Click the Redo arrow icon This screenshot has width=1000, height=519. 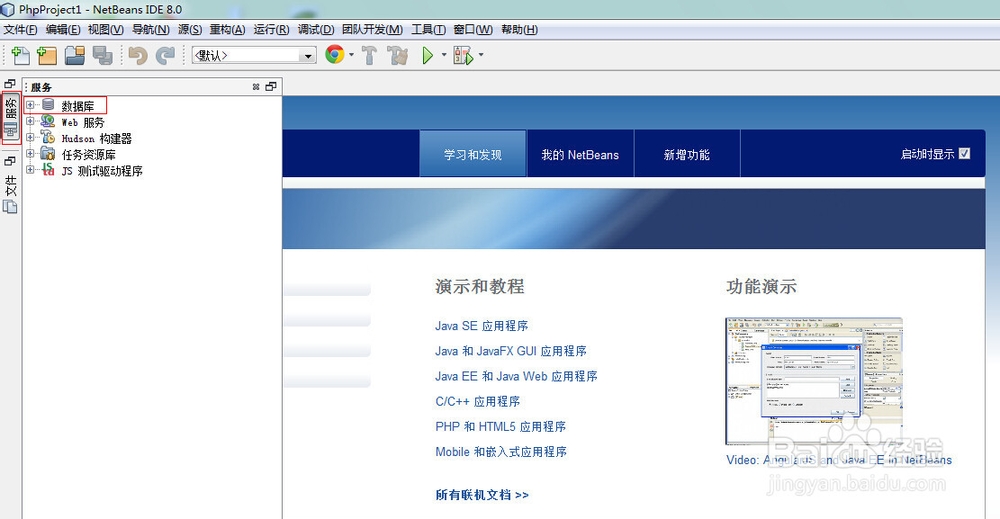[x=165, y=55]
